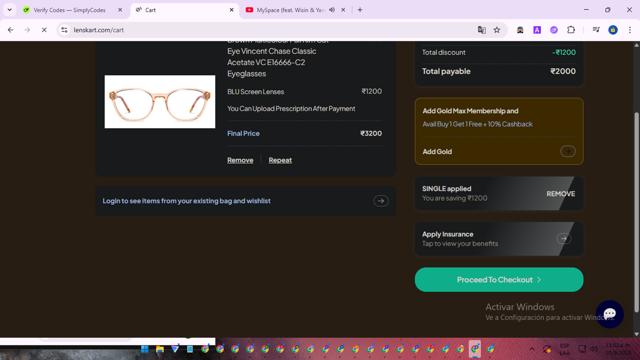The height and width of the screenshot is (360, 640).
Task: Click the 'Final Price' label
Action: click(x=243, y=133)
